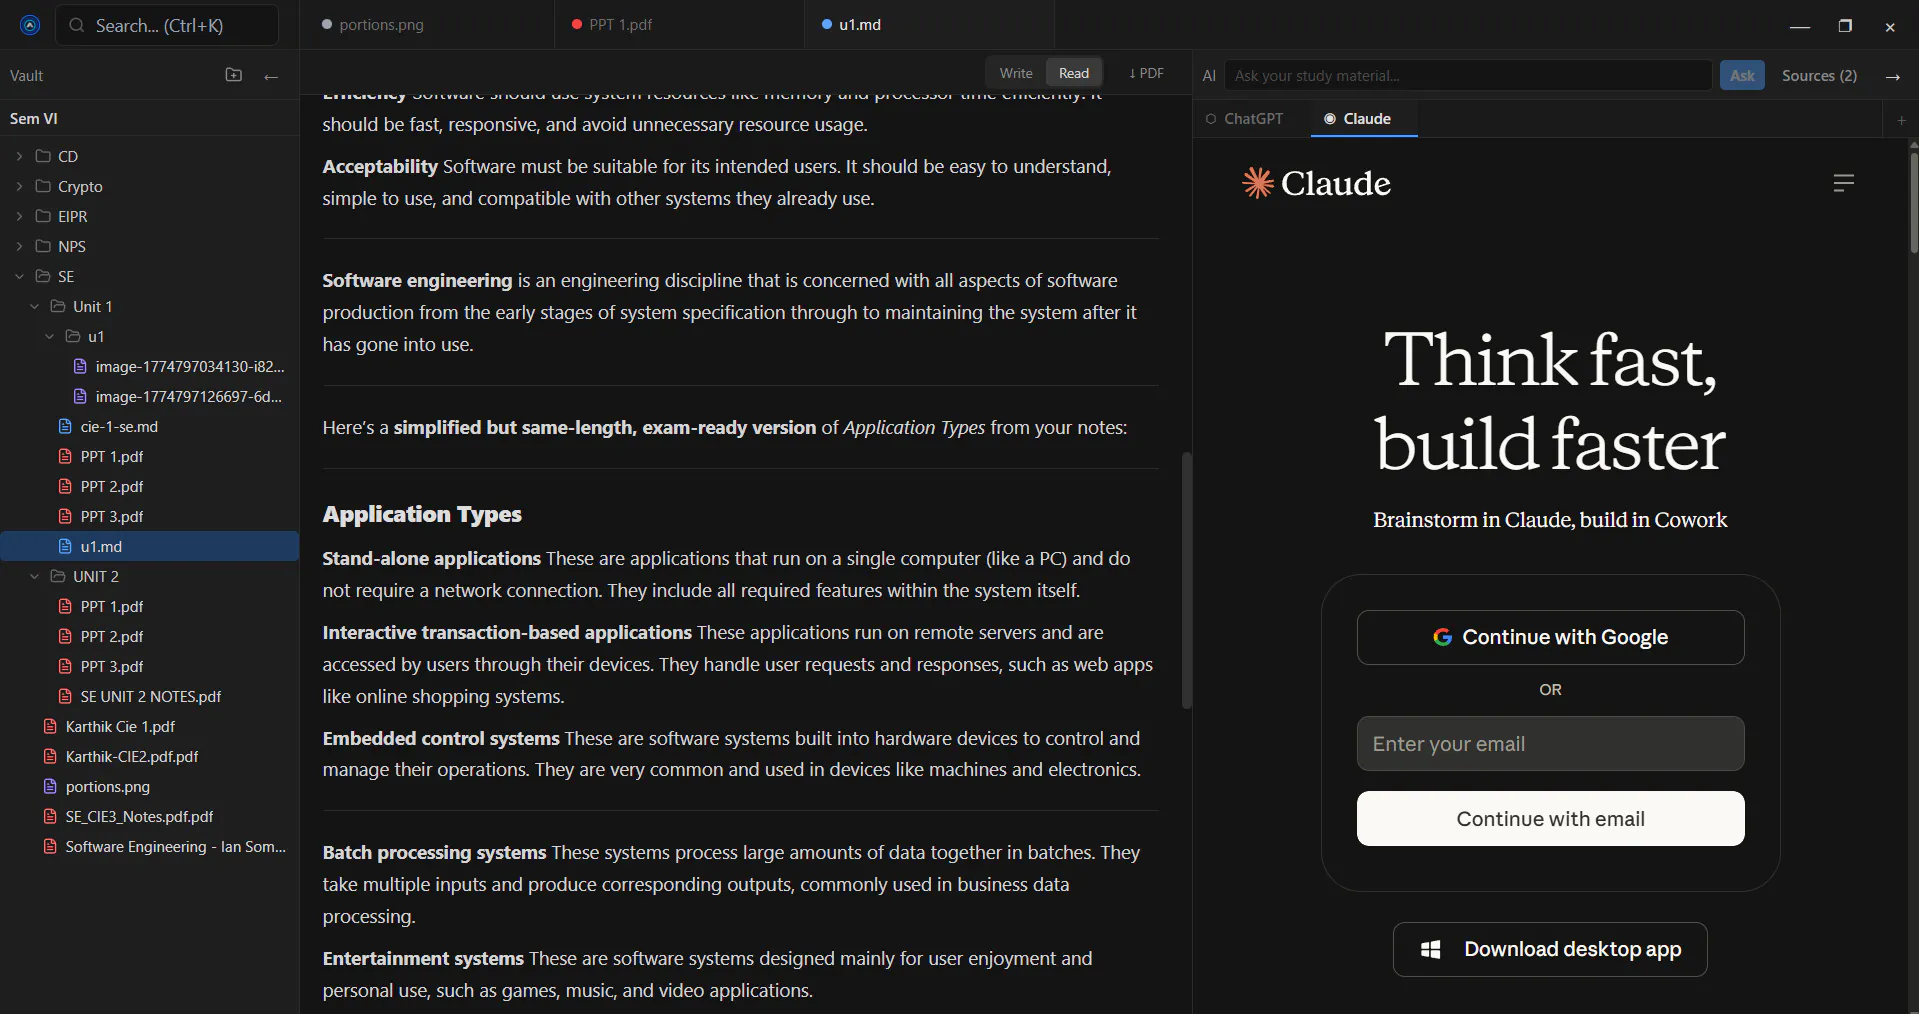Open the Claude page hamburger menu
Image resolution: width=1919 pixels, height=1014 pixels.
[1844, 182]
